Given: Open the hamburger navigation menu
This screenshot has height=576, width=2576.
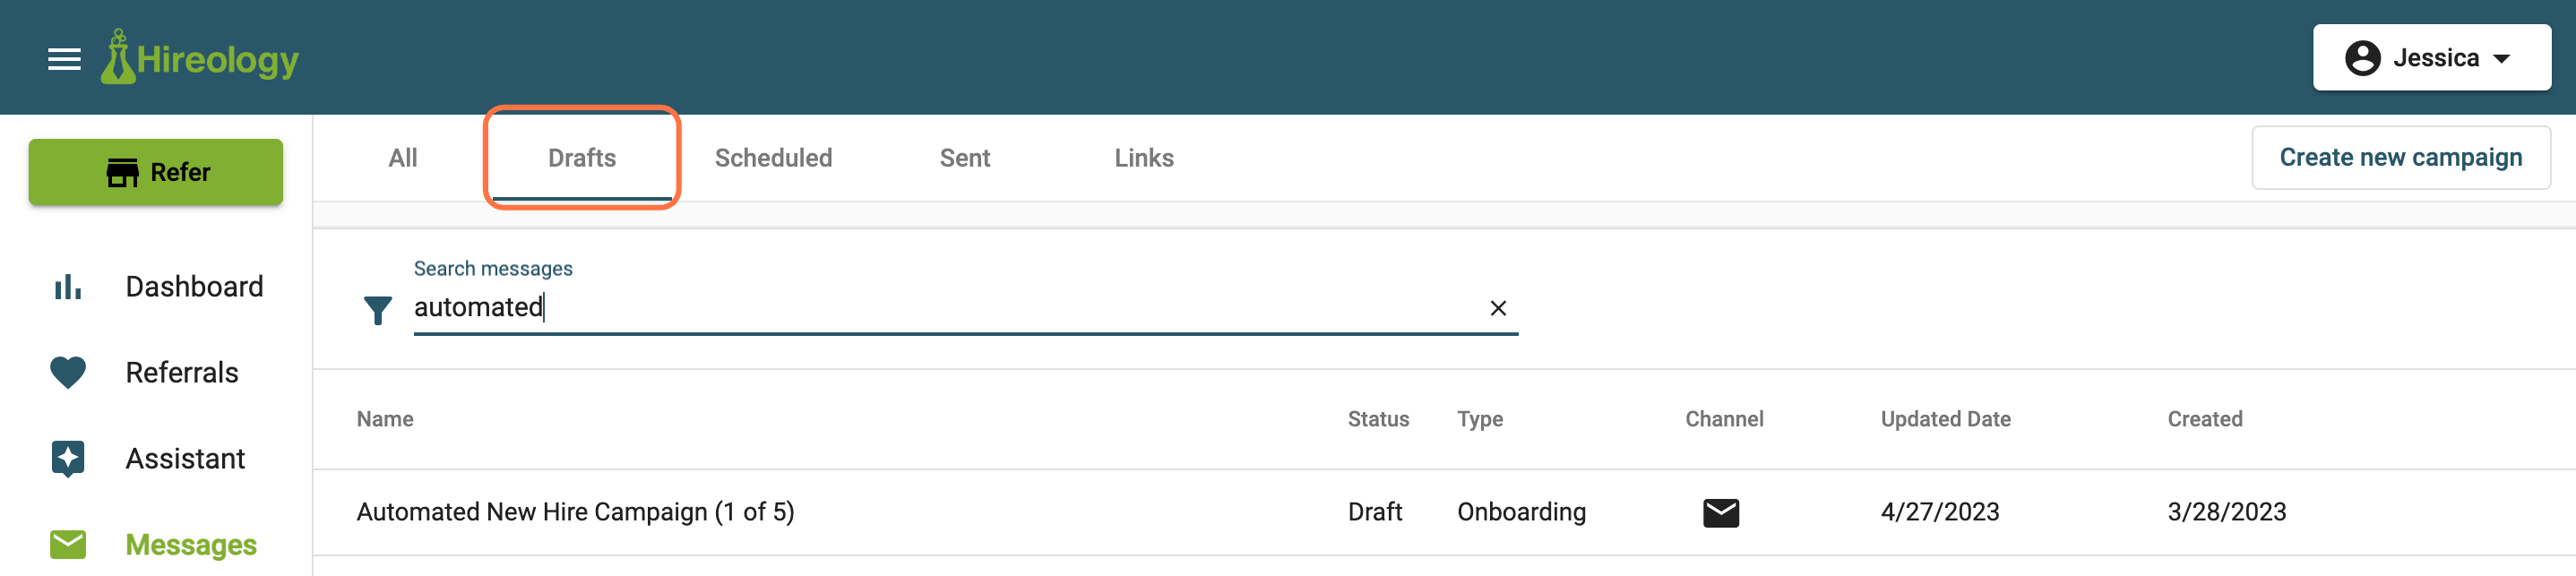Looking at the screenshot, I should [64, 59].
